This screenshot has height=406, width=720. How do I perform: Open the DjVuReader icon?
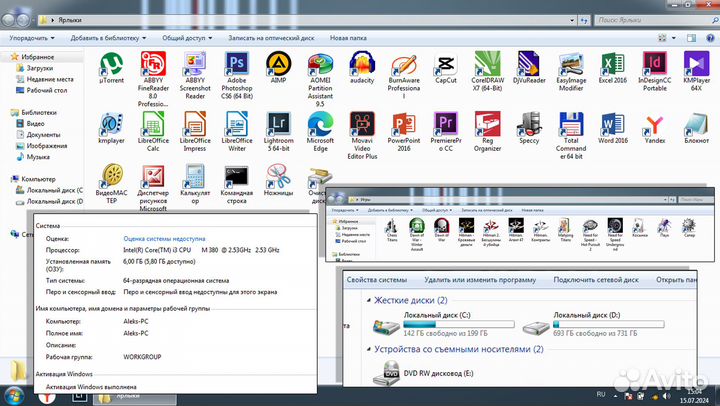(x=529, y=68)
